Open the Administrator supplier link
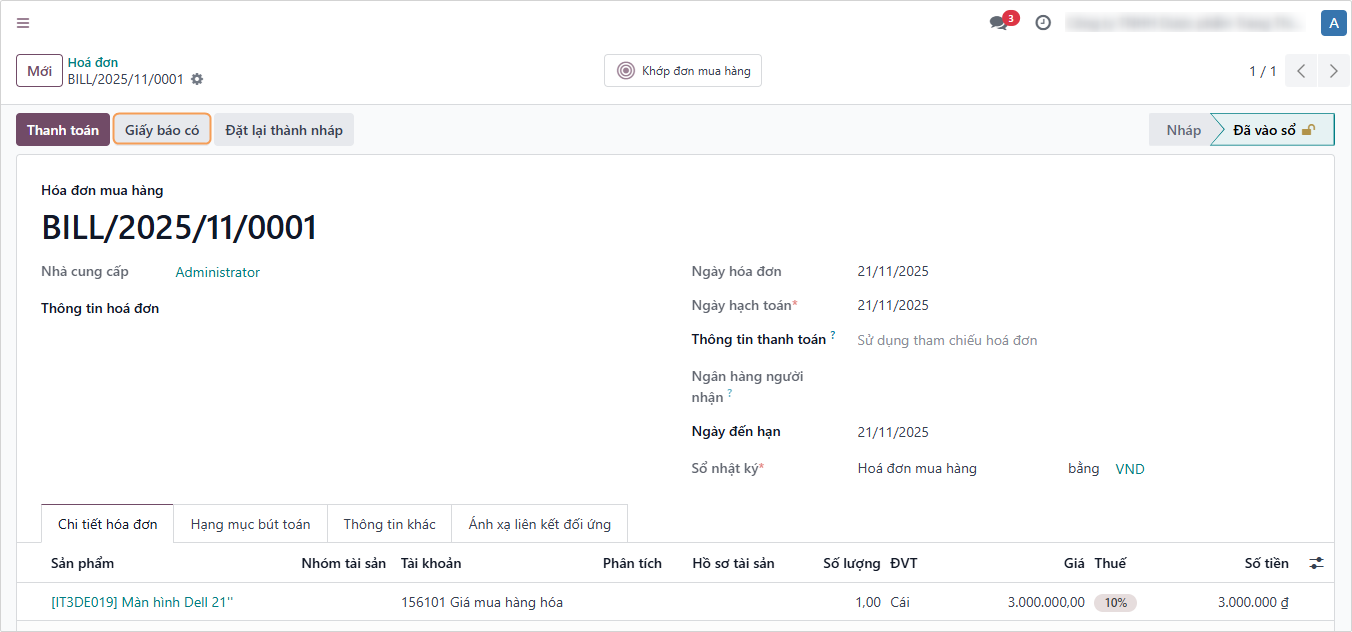 click(x=217, y=272)
